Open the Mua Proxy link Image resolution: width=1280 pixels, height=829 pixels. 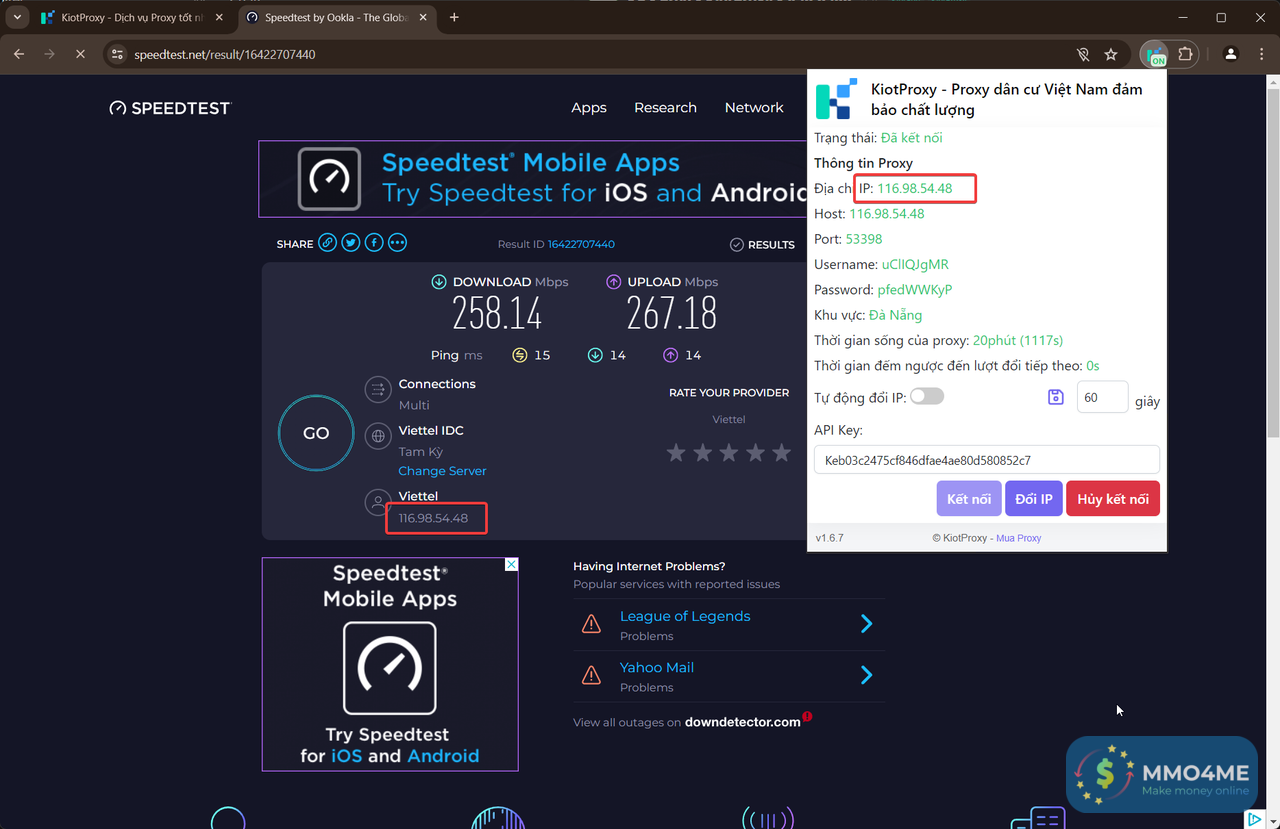(1019, 538)
